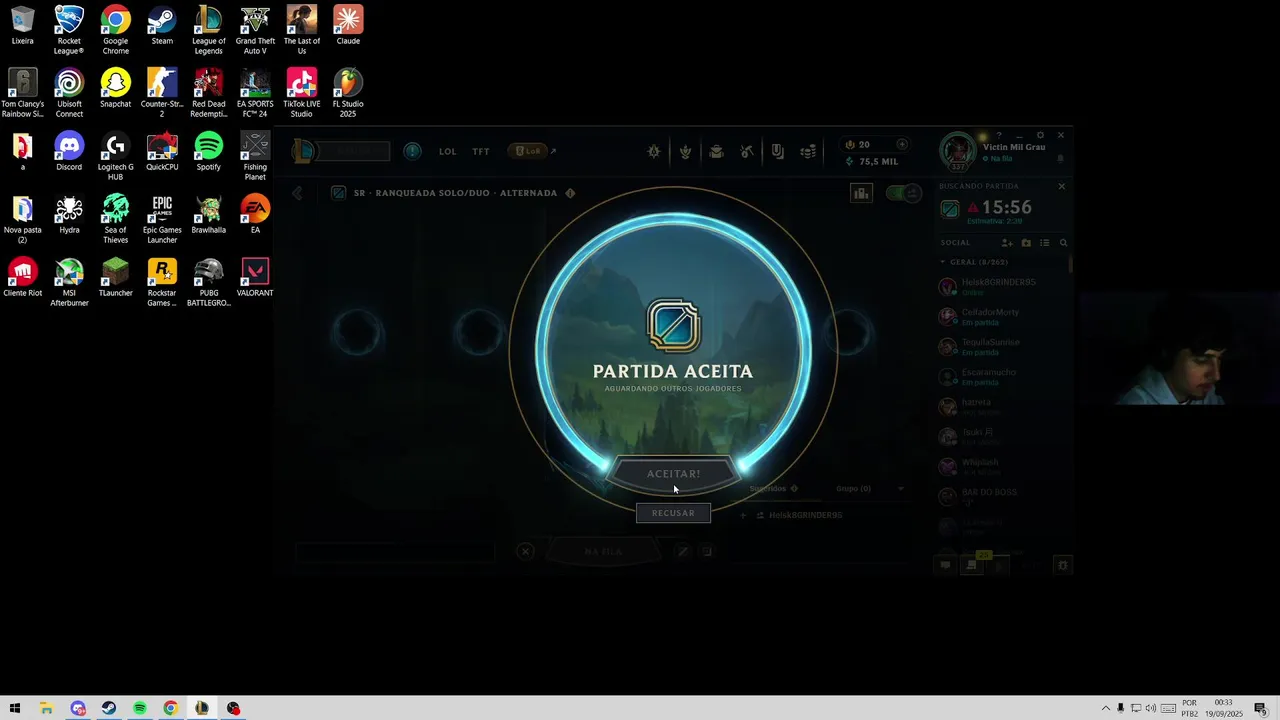Screen dimensions: 1280x720
Task: Select friend TequilaSunrise in the friends list
Action: click(x=1002, y=347)
